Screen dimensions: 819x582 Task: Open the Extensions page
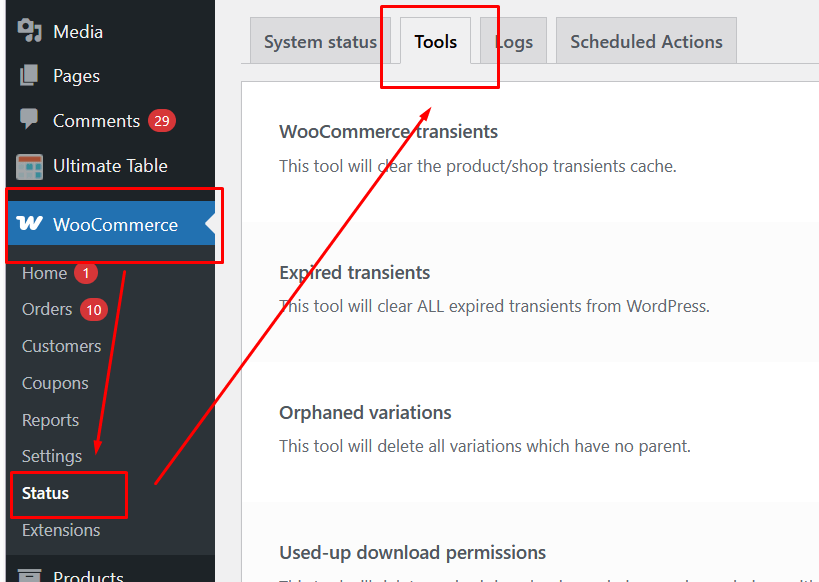click(61, 530)
